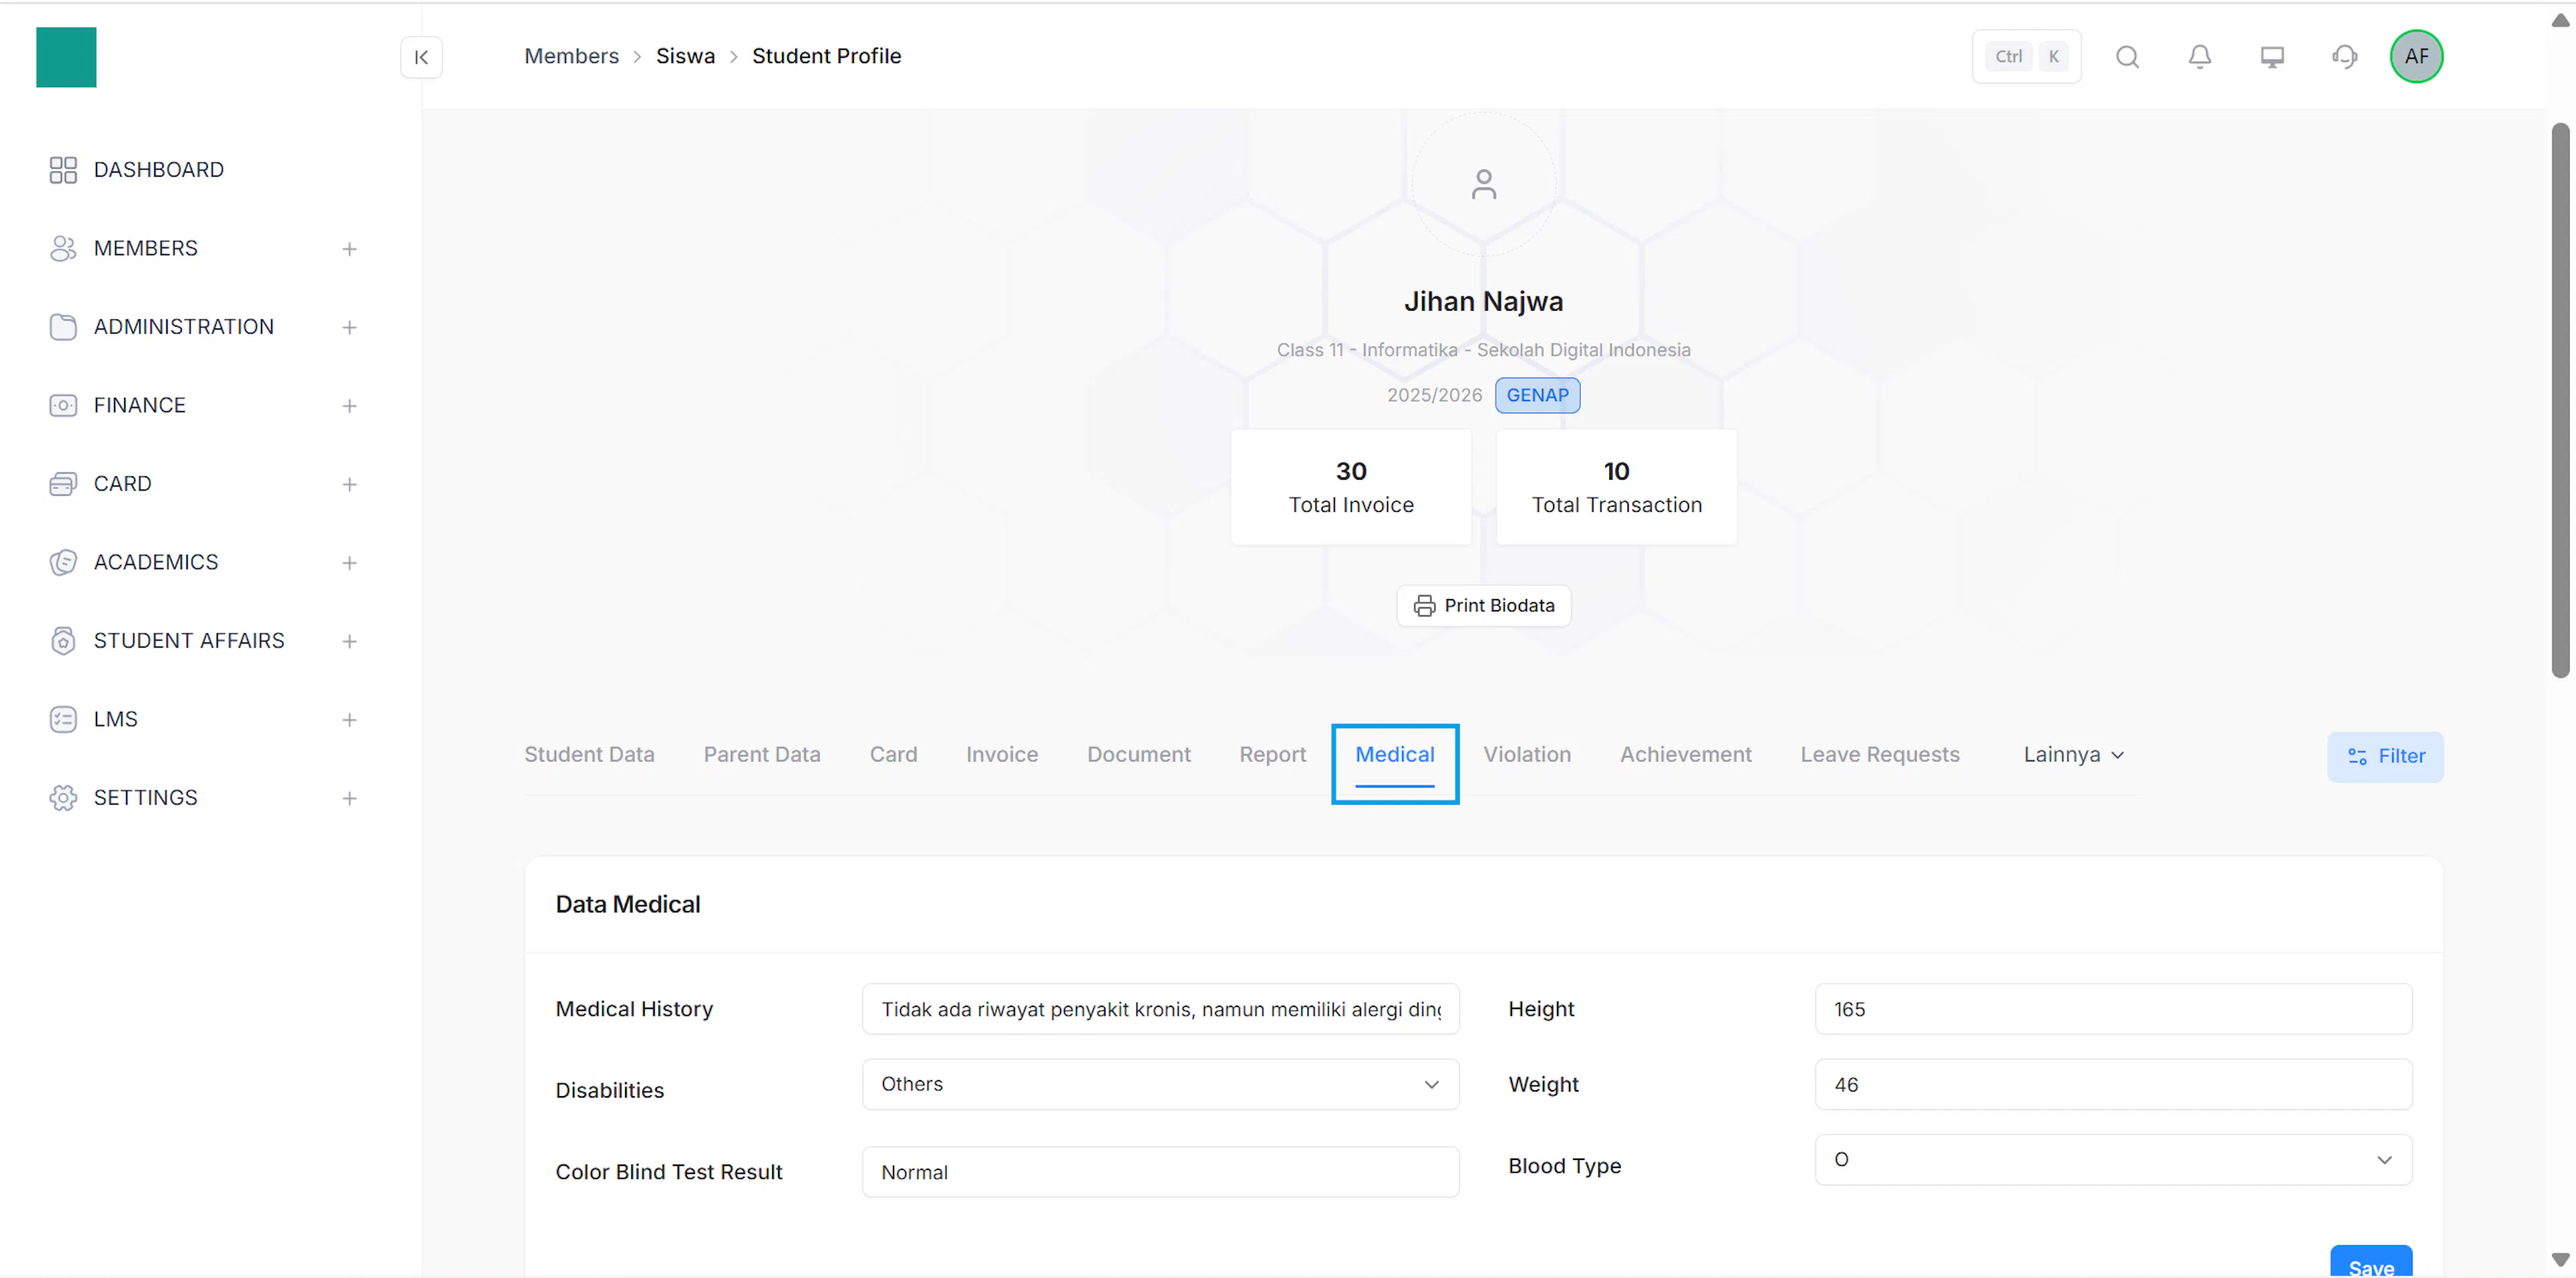The height and width of the screenshot is (1278, 2576).
Task: Click the student name Jihan Najwa
Action: 1483,301
